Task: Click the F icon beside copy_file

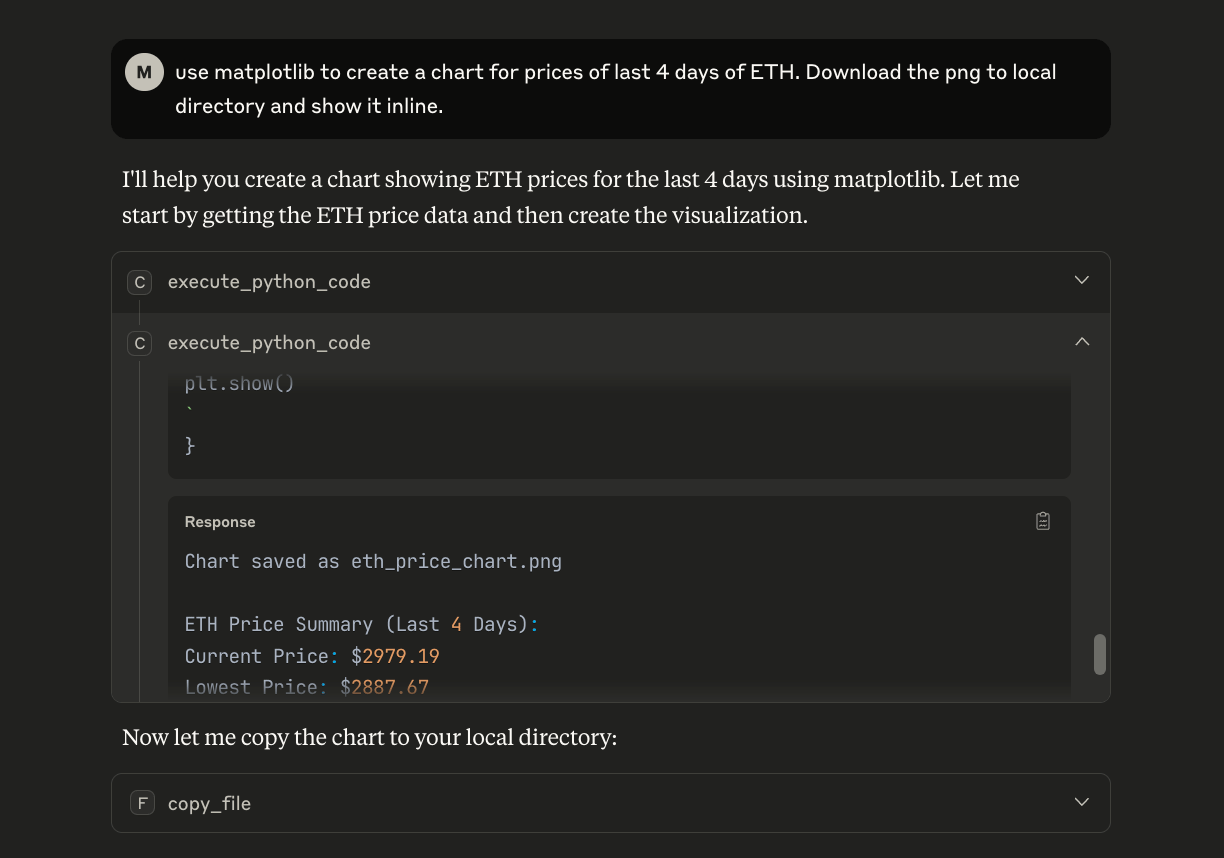Action: (143, 803)
